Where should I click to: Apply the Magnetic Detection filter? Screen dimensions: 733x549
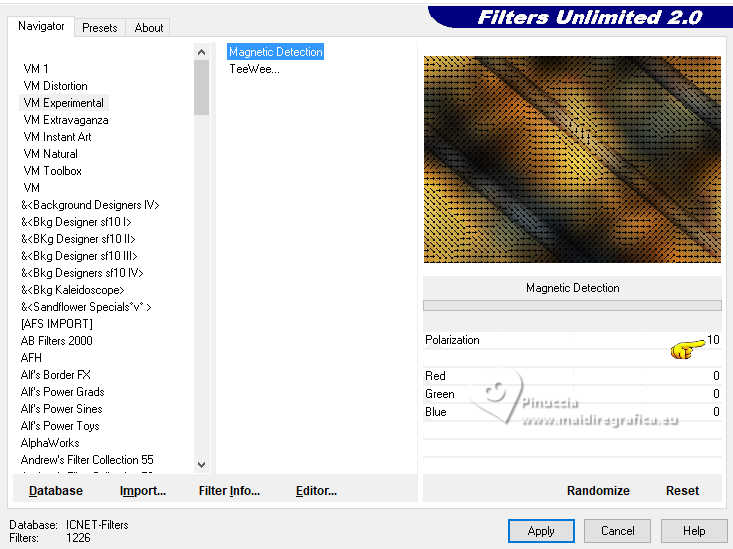[x=541, y=531]
